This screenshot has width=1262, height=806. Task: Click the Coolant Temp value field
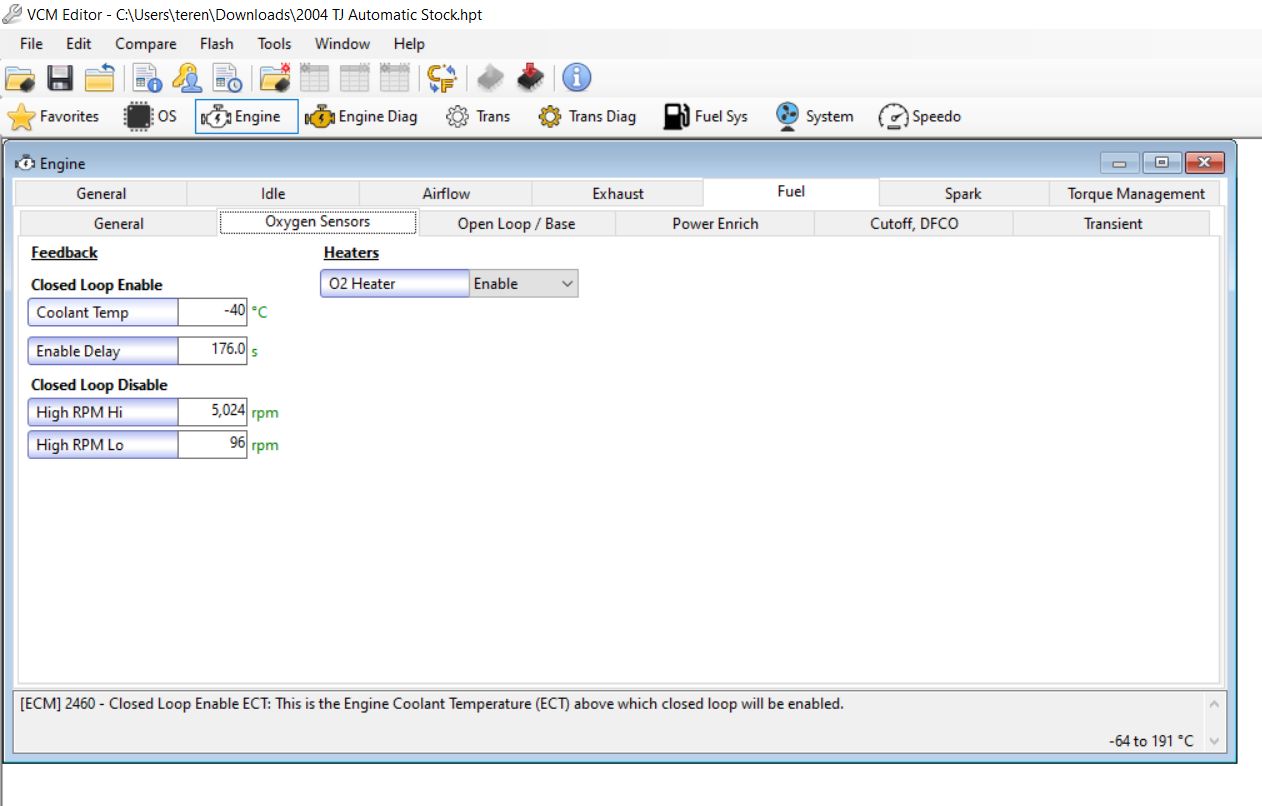[212, 312]
